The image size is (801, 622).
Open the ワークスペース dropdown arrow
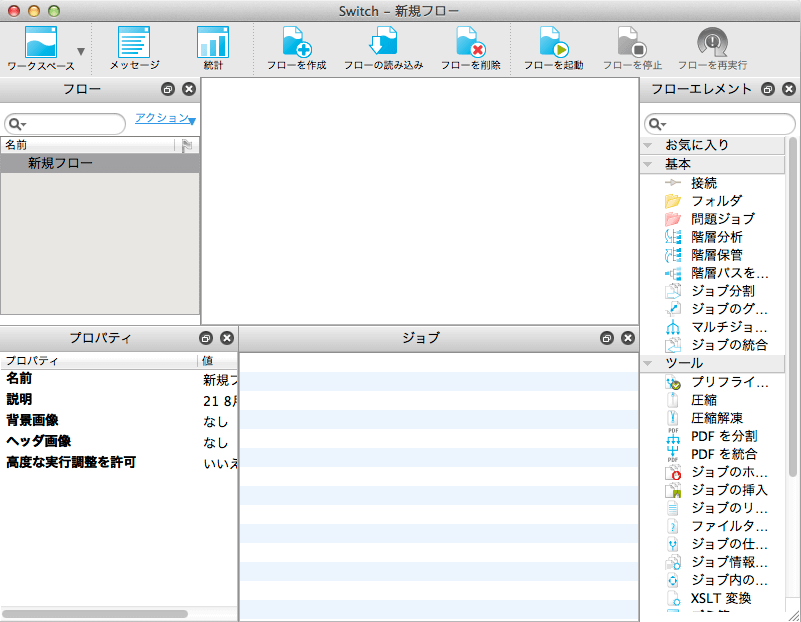[81, 51]
